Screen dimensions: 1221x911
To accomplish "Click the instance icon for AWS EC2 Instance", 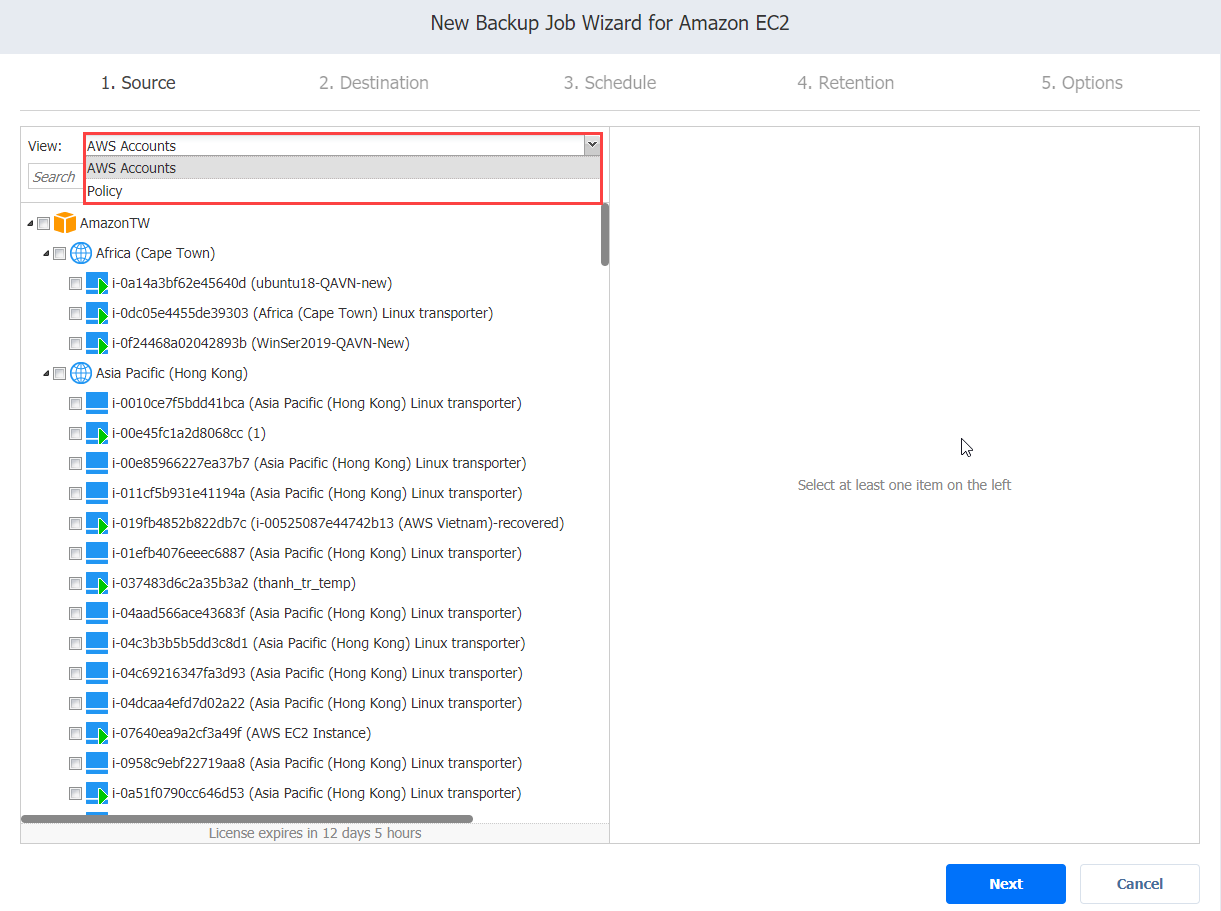I will [x=97, y=733].
